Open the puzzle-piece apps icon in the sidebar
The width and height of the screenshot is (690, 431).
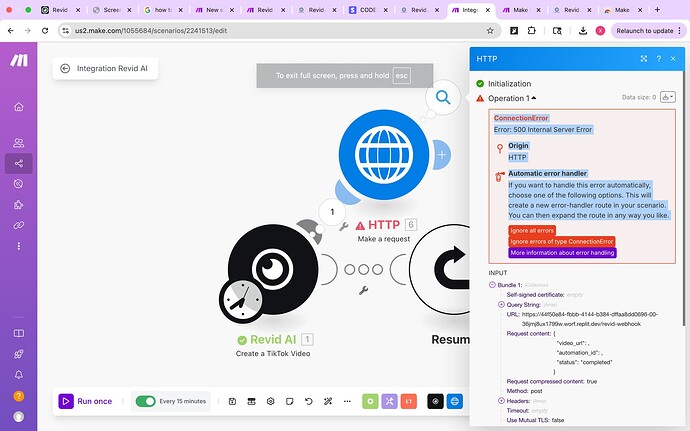tap(18, 205)
